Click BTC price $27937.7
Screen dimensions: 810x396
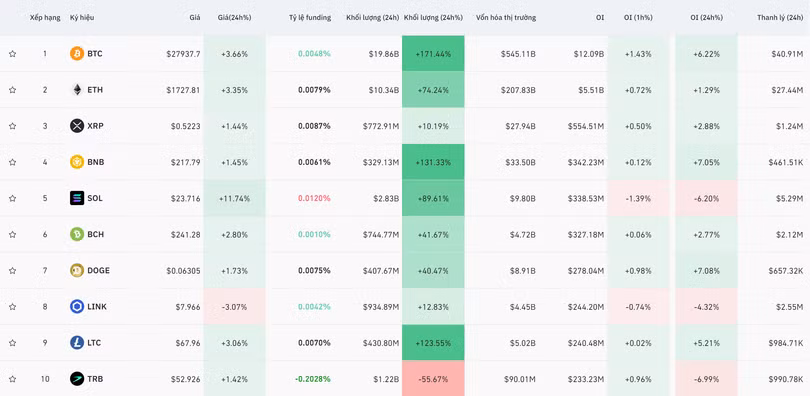click(183, 54)
